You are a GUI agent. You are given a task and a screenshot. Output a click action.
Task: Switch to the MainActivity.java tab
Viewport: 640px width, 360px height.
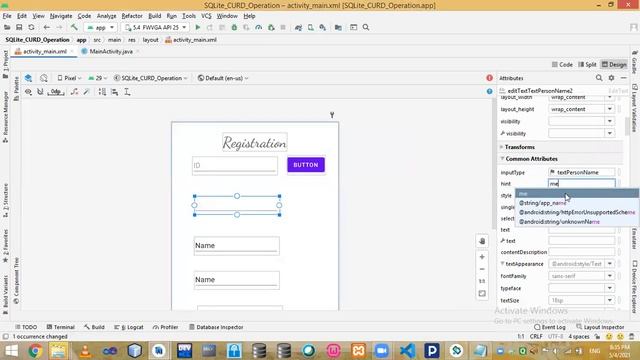(111, 51)
